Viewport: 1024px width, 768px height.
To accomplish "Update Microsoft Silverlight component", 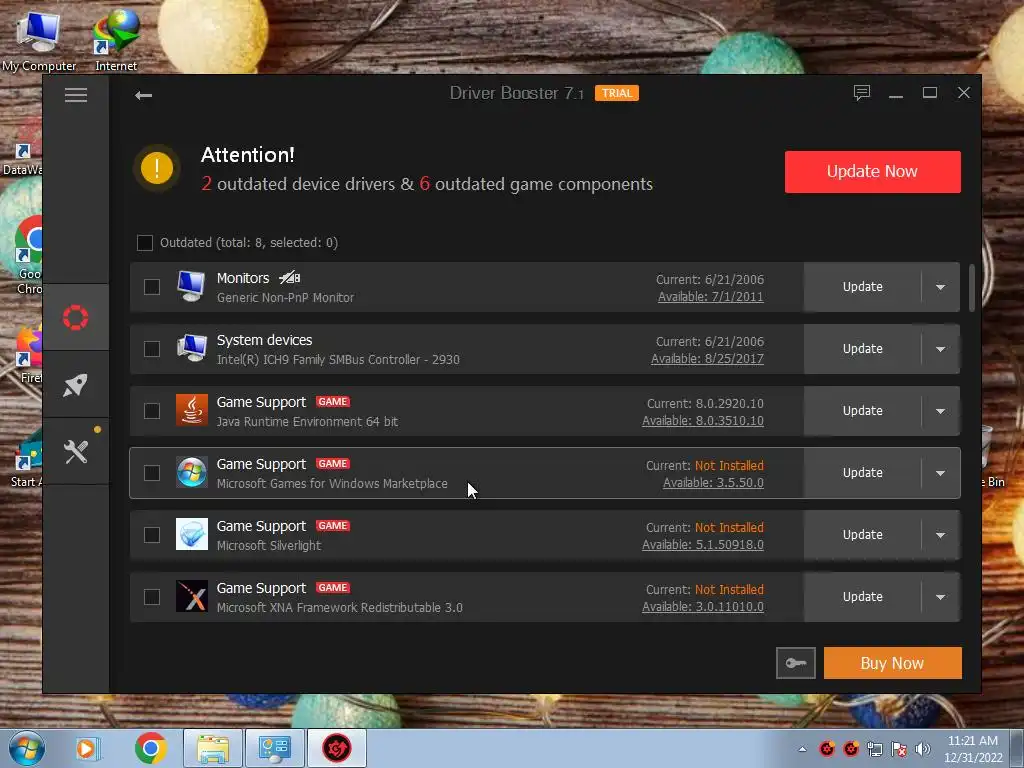I will pyautogui.click(x=863, y=535).
